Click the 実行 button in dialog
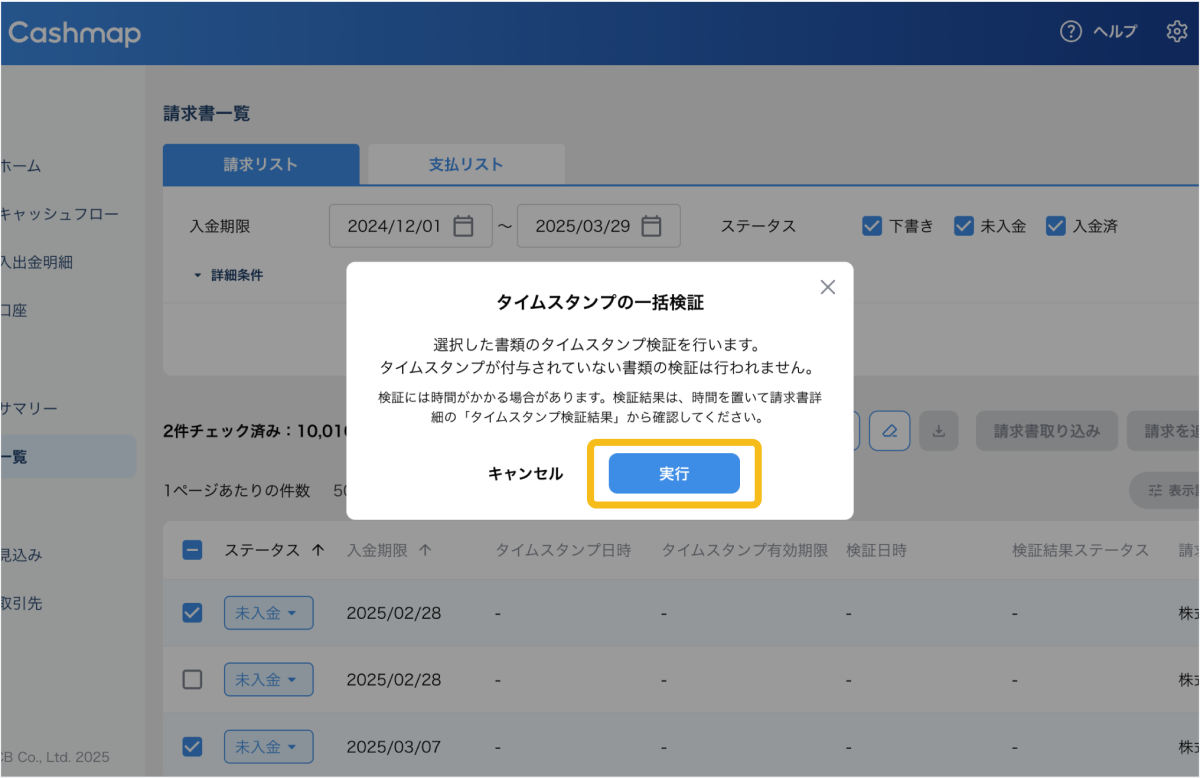The image size is (1200, 778). 674,474
